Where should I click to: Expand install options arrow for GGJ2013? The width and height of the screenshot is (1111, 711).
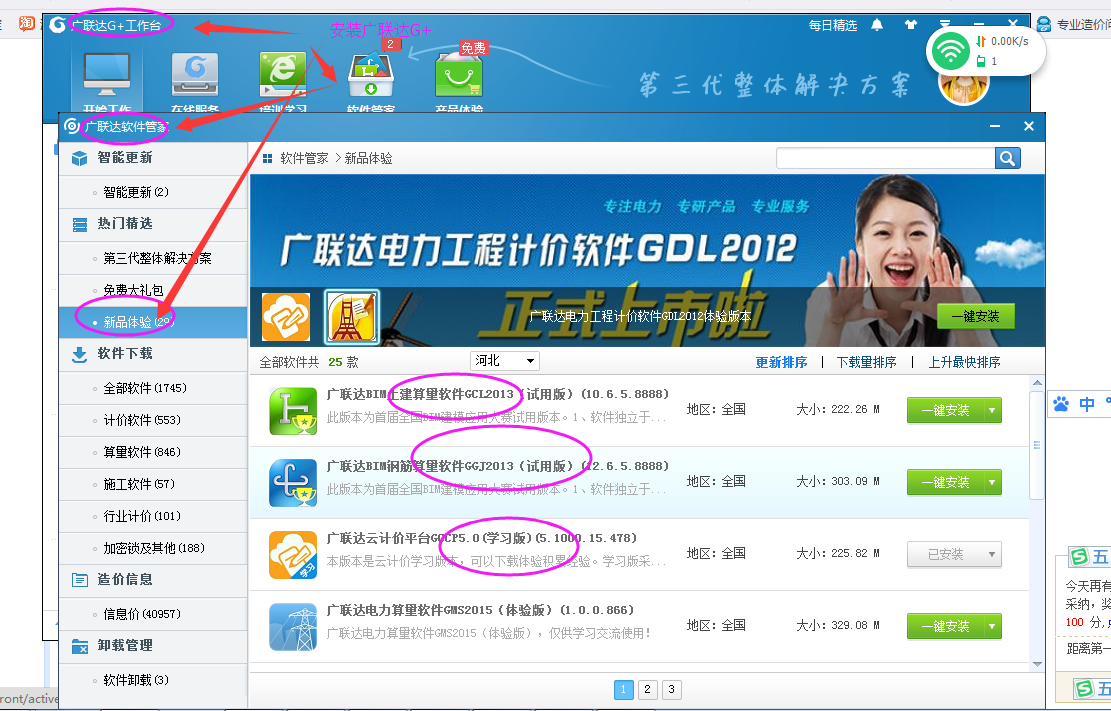coord(992,483)
